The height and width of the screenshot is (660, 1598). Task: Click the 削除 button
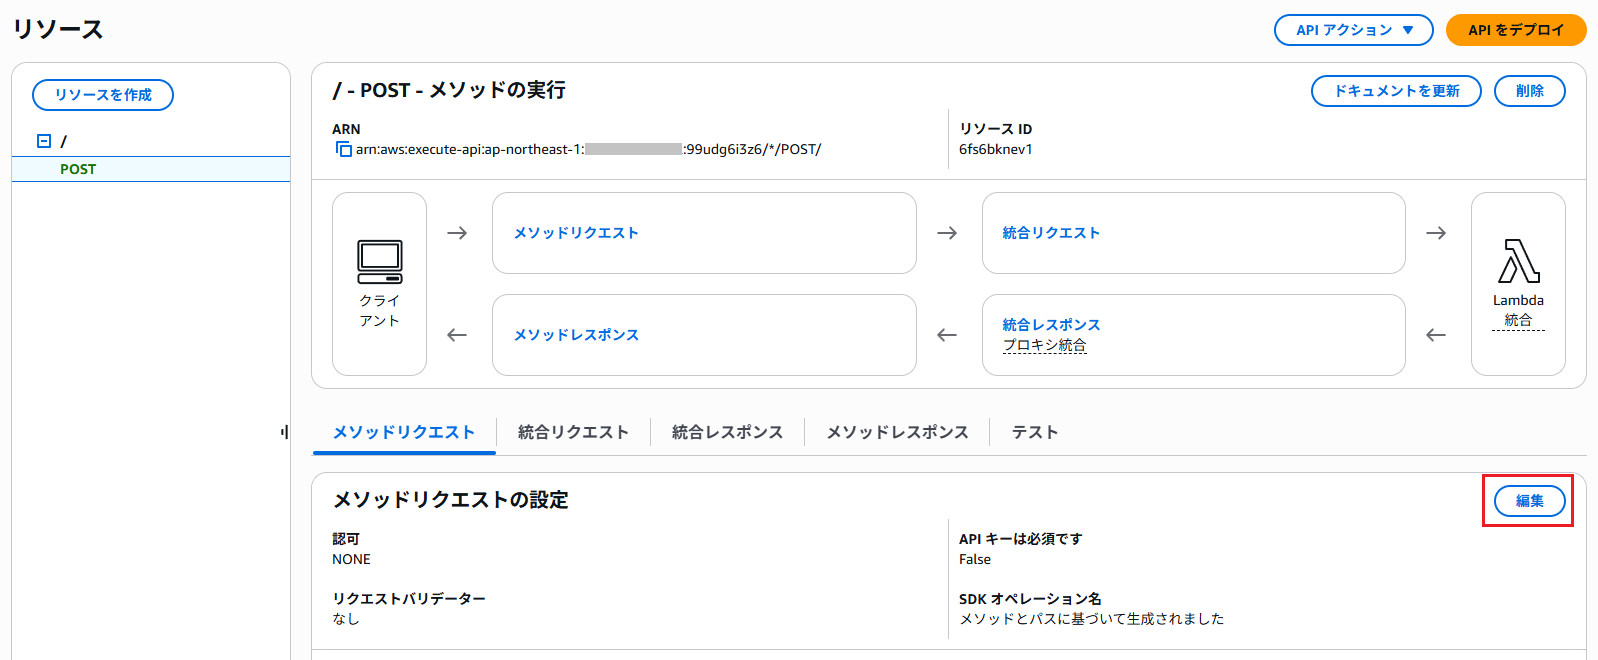pyautogui.click(x=1529, y=91)
